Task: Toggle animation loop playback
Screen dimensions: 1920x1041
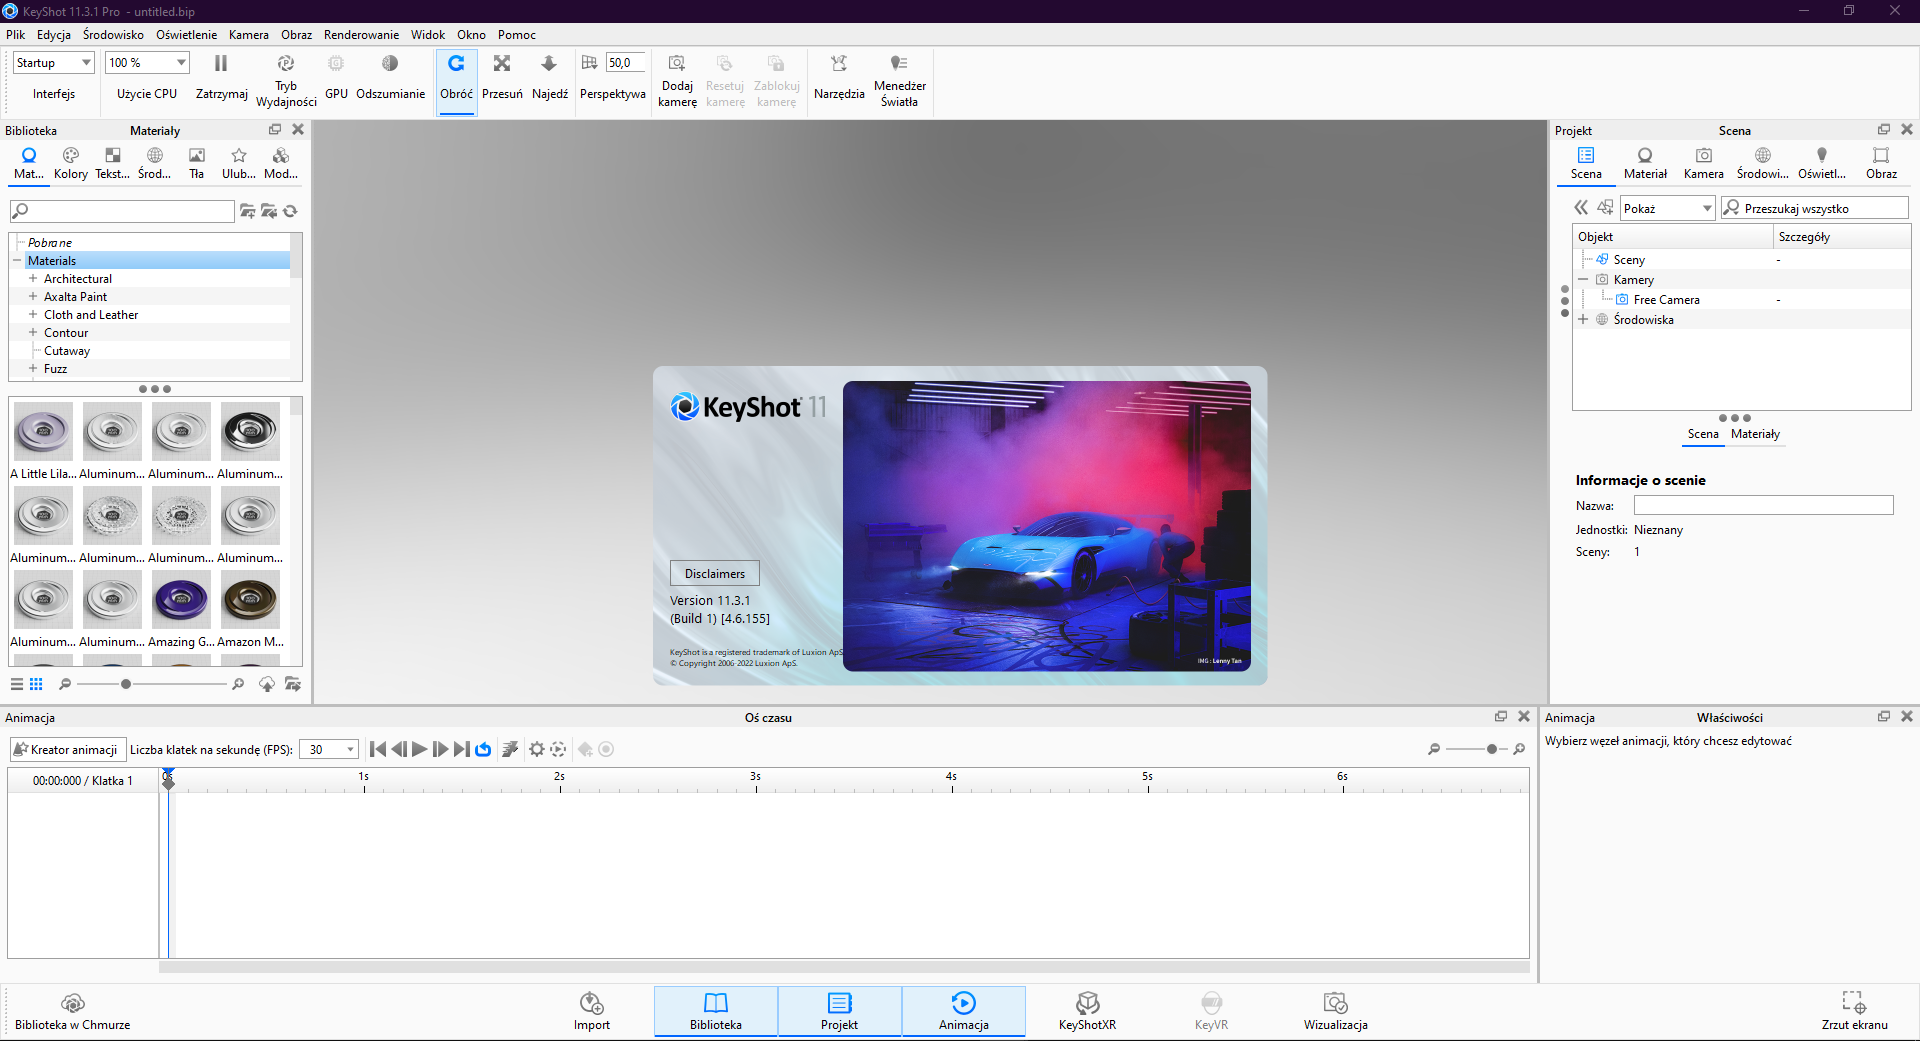Action: (484, 749)
